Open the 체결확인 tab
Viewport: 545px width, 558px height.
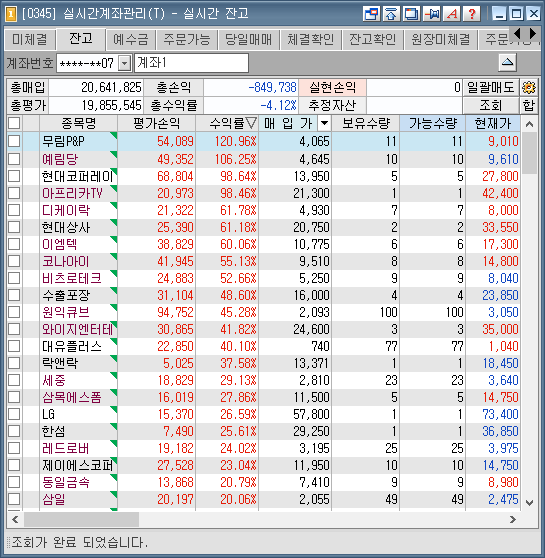pyautogui.click(x=311, y=39)
